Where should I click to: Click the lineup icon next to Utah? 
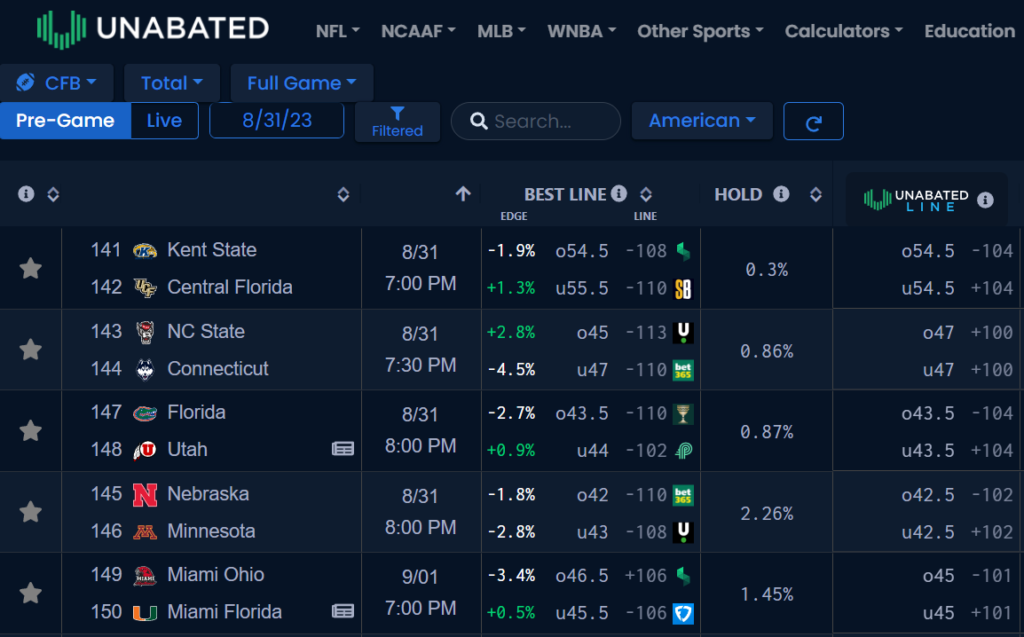(x=343, y=449)
